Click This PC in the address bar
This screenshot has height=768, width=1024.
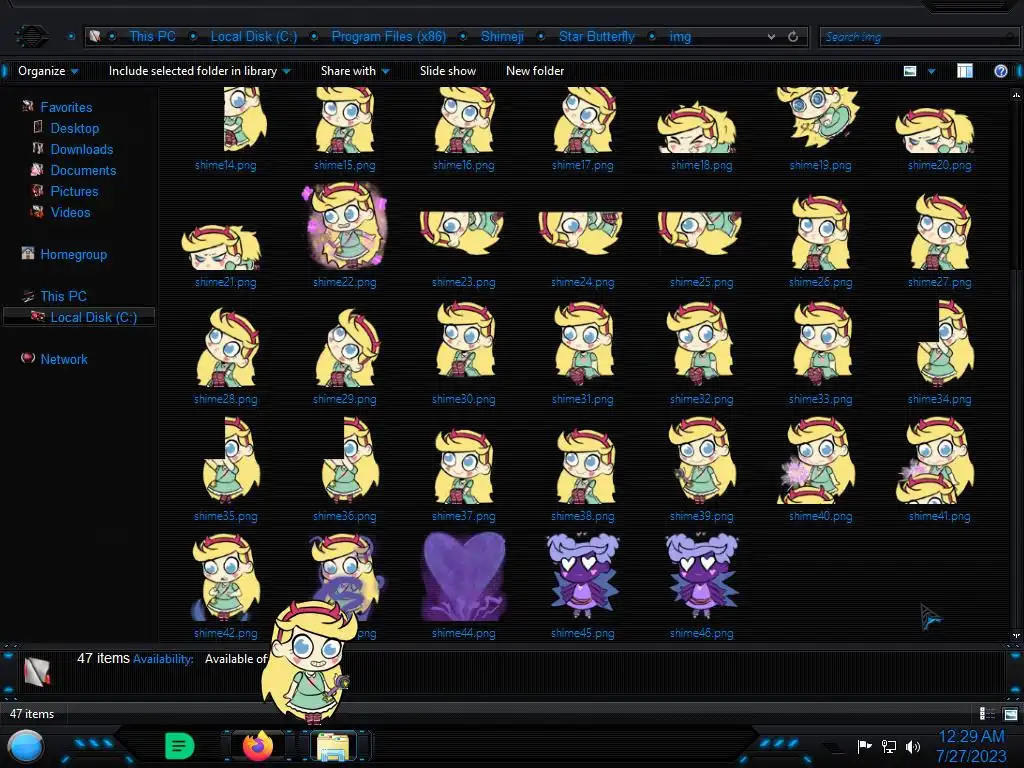pyautogui.click(x=152, y=37)
